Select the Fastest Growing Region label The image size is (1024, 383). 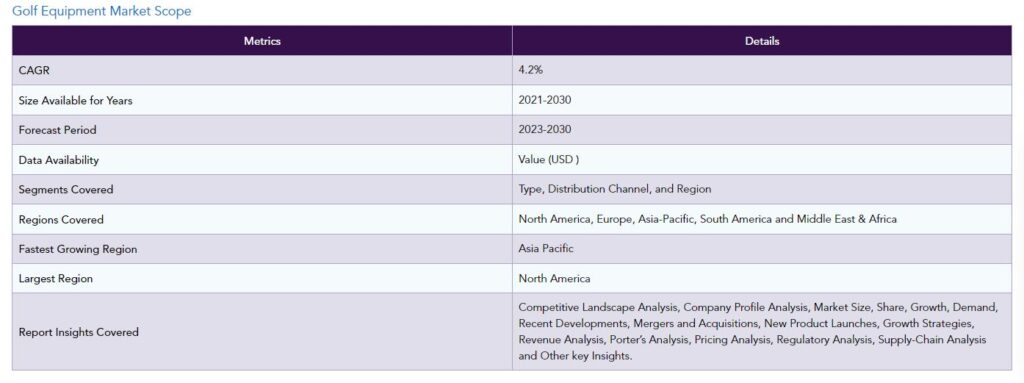click(x=78, y=249)
